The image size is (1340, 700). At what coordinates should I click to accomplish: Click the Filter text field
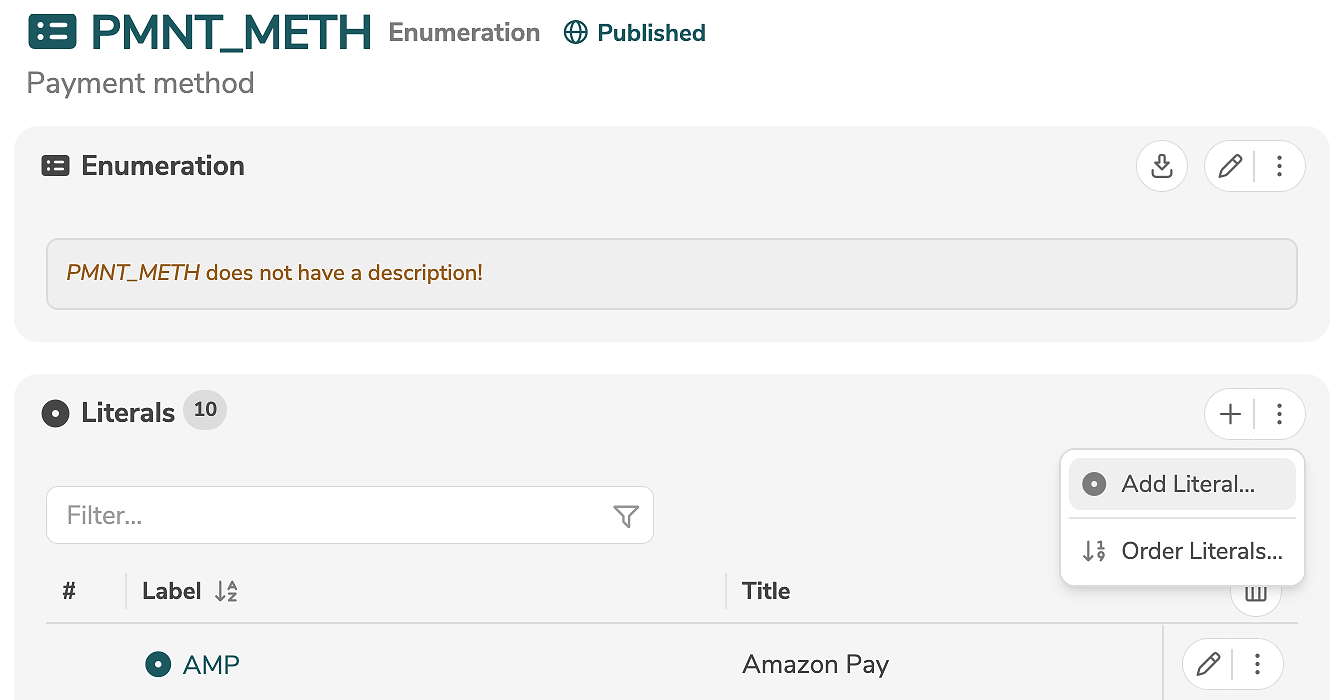(330, 516)
